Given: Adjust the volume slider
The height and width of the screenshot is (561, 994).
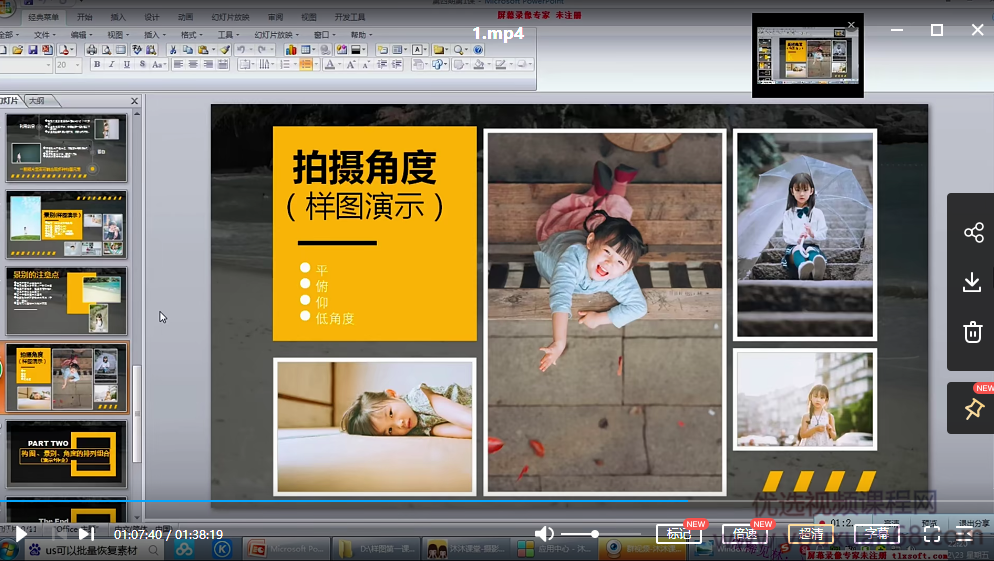Looking at the screenshot, I should click(x=595, y=534).
